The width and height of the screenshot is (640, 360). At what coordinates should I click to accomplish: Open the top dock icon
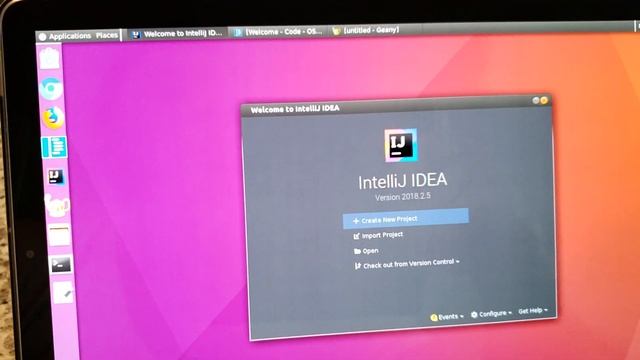49,58
